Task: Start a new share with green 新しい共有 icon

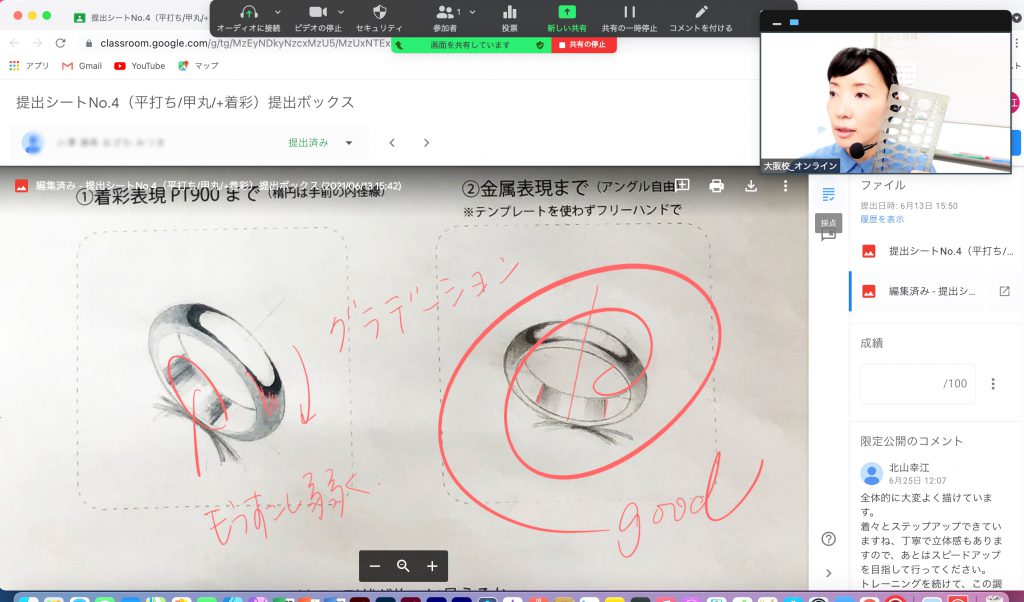Action: (x=567, y=12)
